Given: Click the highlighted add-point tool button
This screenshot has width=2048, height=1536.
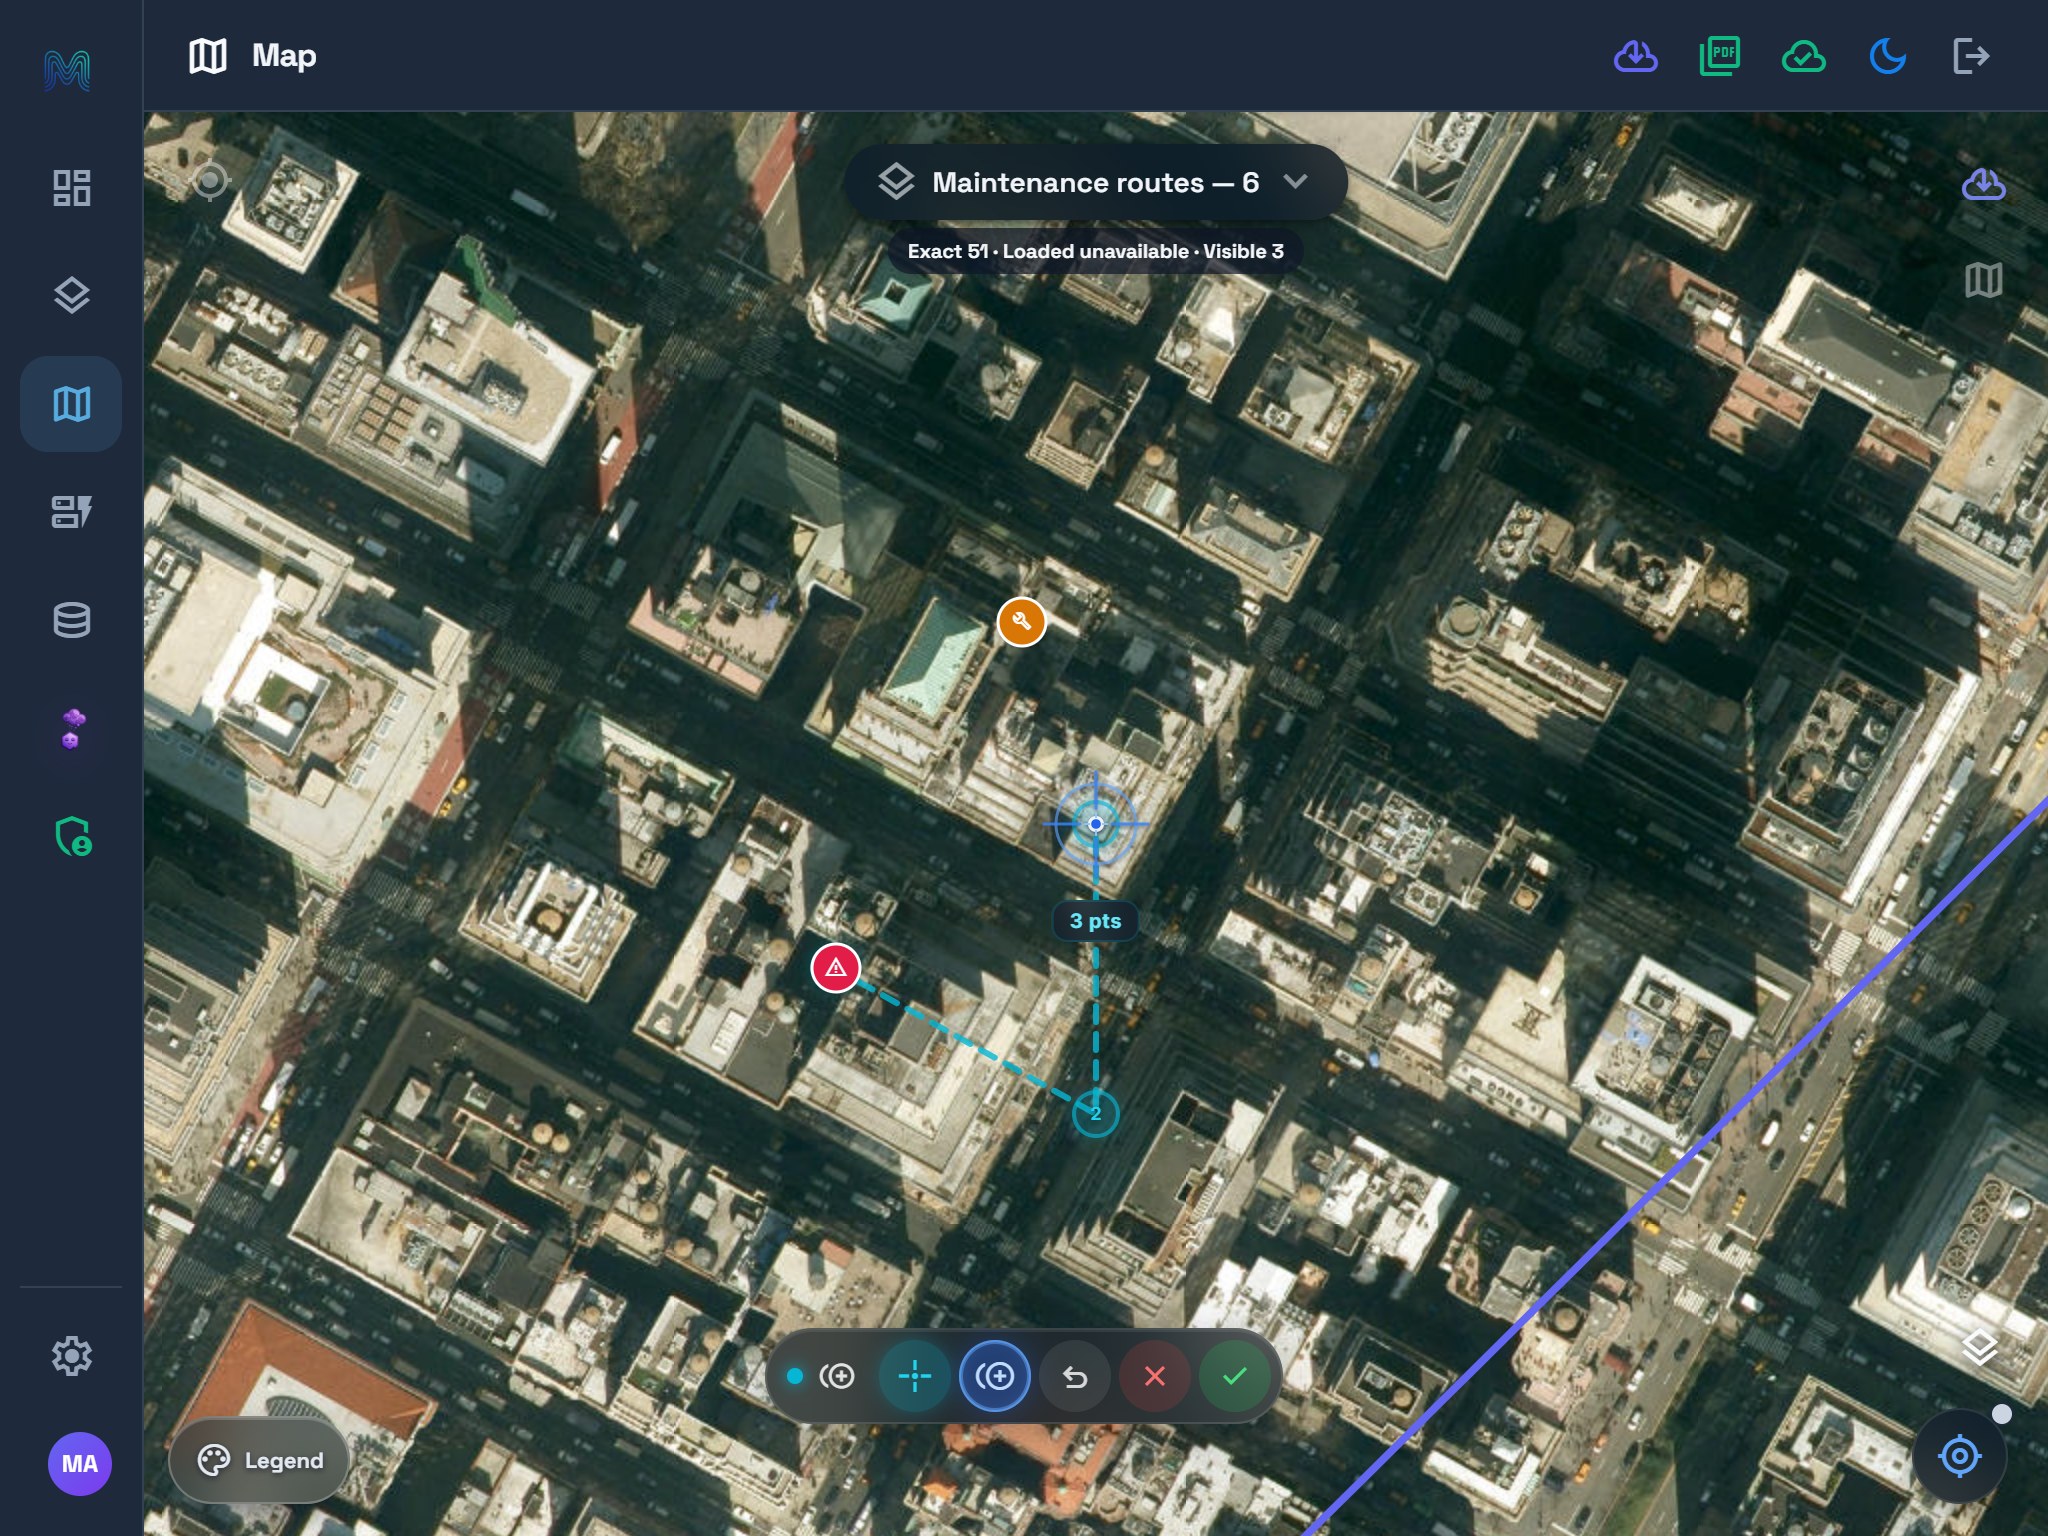Looking at the screenshot, I should (995, 1377).
